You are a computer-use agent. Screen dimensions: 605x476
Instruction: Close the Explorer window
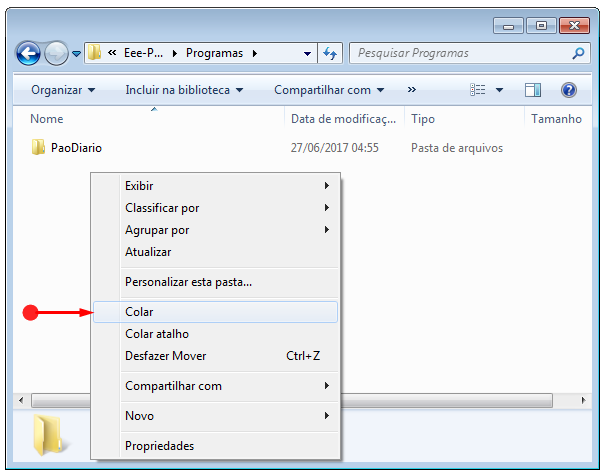tap(574, 26)
